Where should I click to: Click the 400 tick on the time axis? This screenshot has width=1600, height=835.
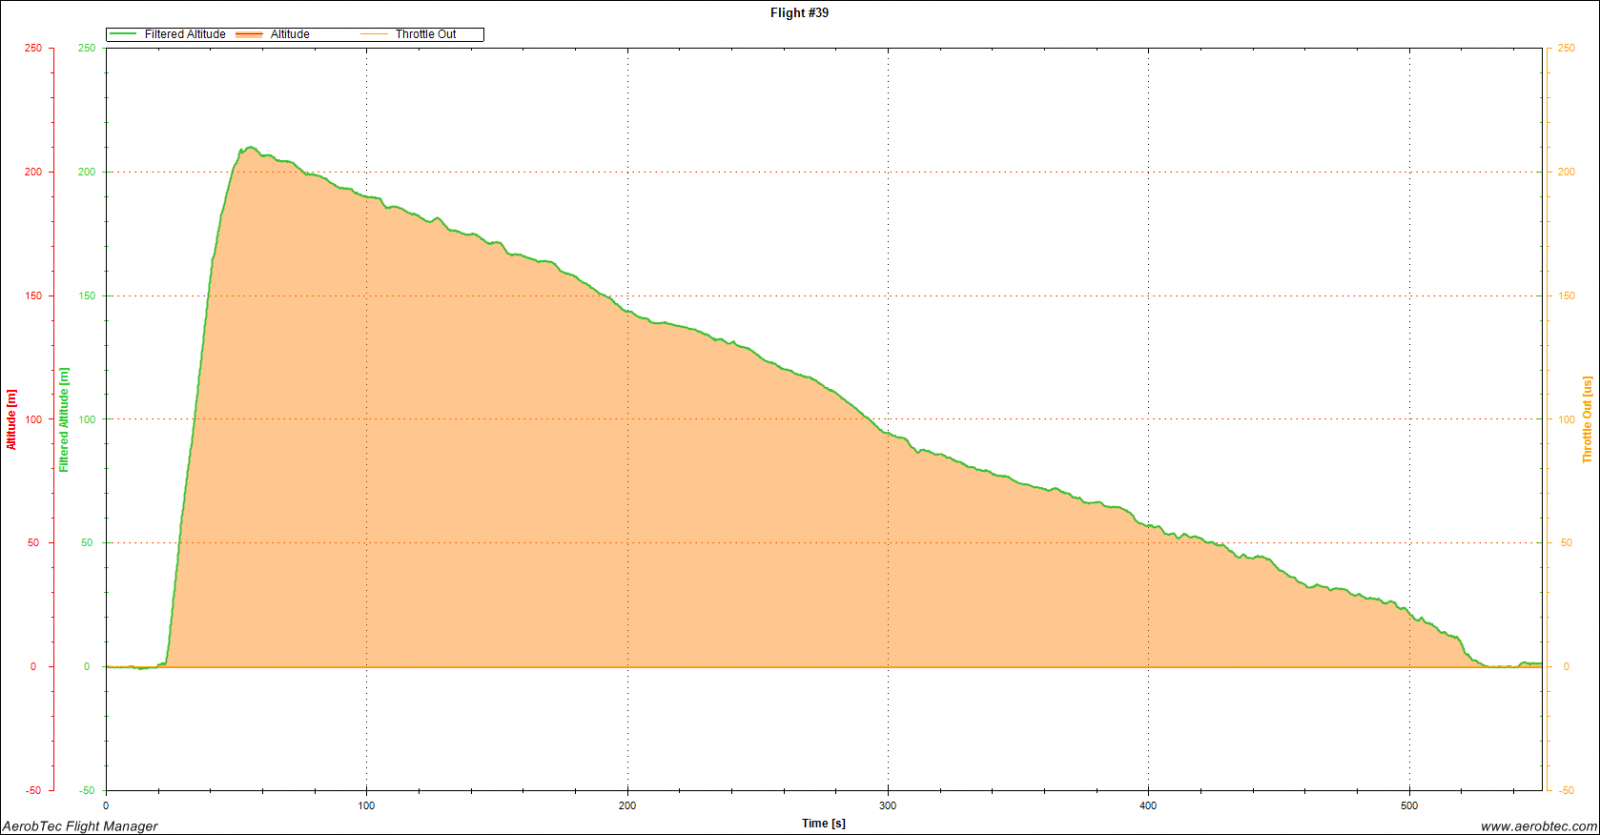pyautogui.click(x=1149, y=805)
